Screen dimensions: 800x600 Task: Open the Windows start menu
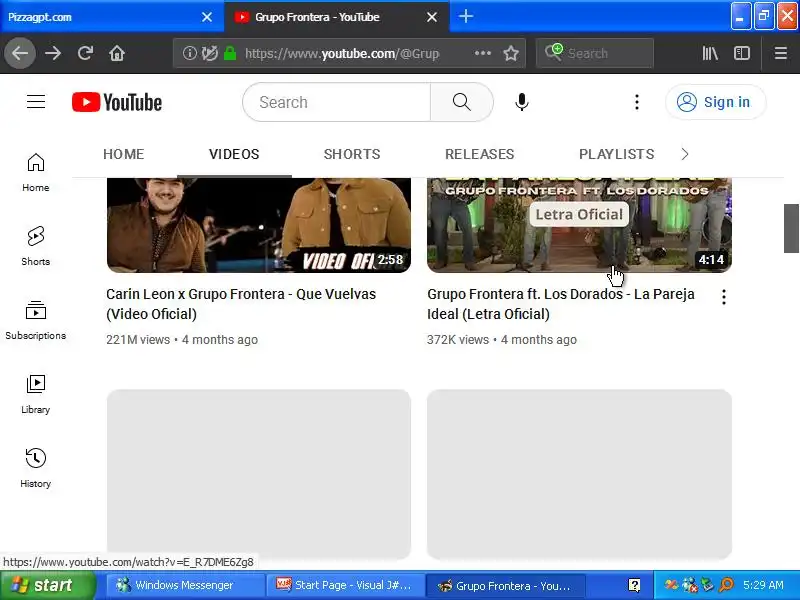[x=48, y=585]
